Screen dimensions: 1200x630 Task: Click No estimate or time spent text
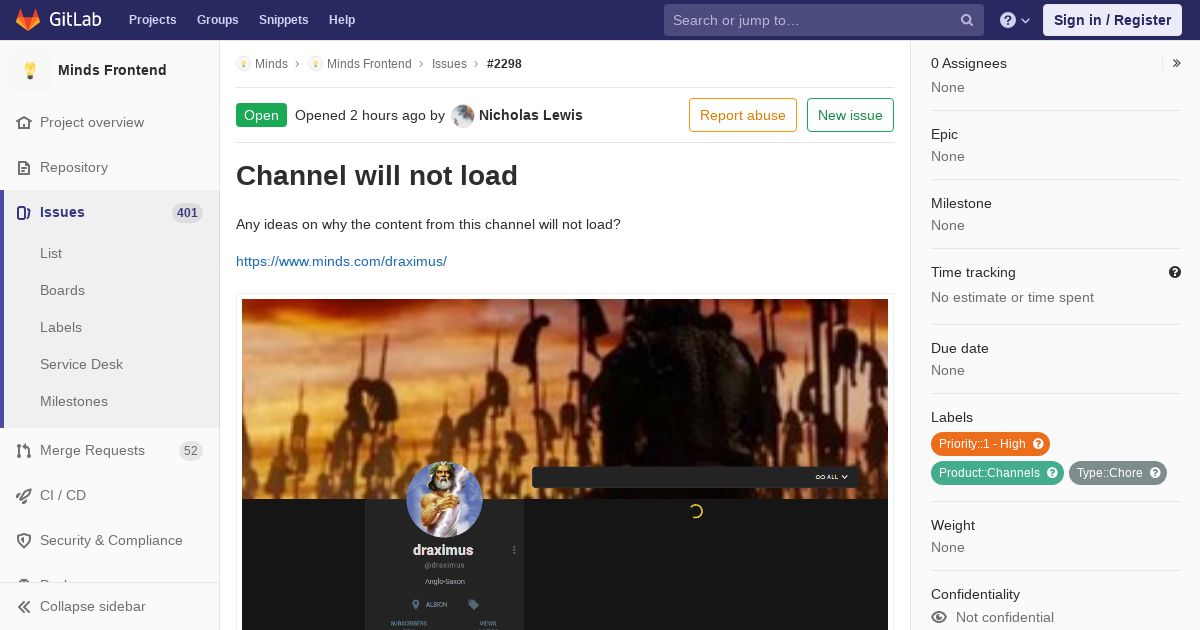coord(1012,297)
